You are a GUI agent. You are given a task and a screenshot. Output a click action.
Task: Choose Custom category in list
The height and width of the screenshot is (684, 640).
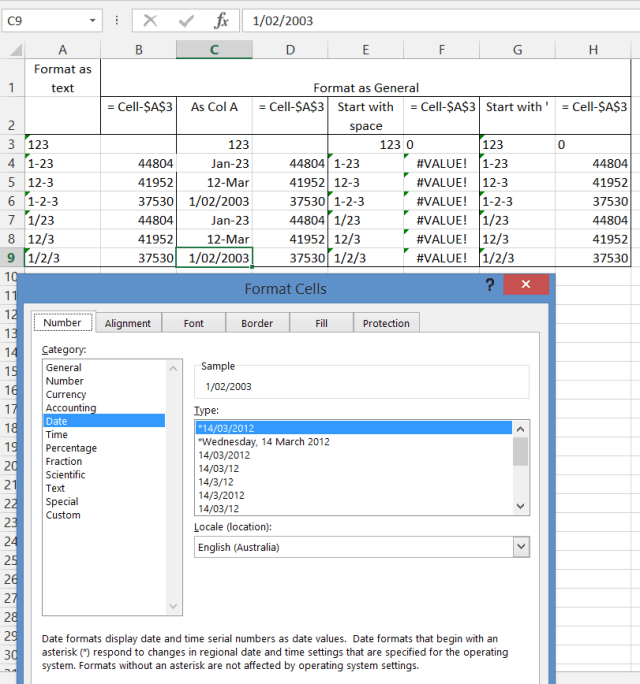pos(63,515)
